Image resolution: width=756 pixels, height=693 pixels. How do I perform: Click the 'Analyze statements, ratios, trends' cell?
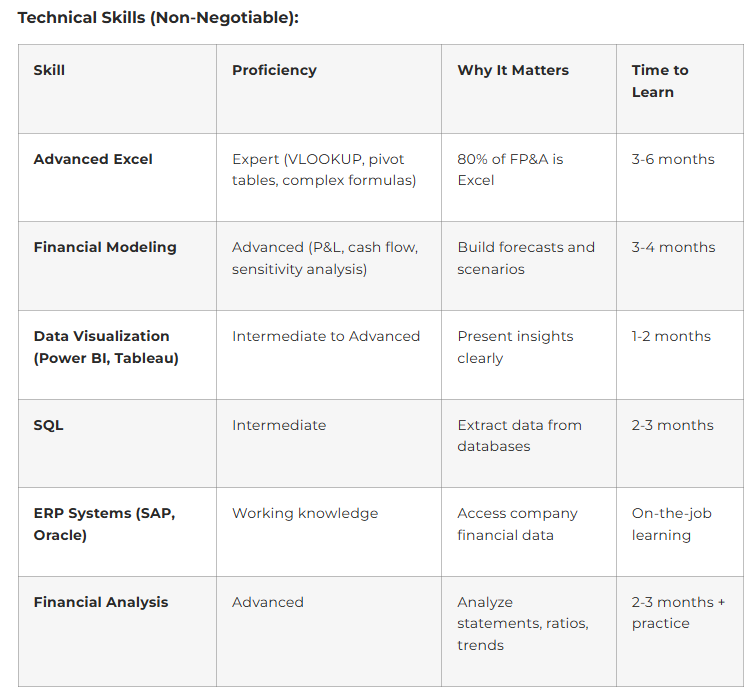click(x=522, y=623)
